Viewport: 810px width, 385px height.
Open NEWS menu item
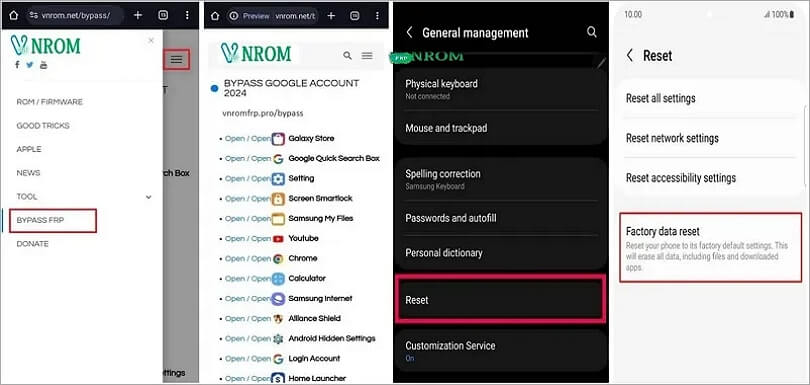28,173
